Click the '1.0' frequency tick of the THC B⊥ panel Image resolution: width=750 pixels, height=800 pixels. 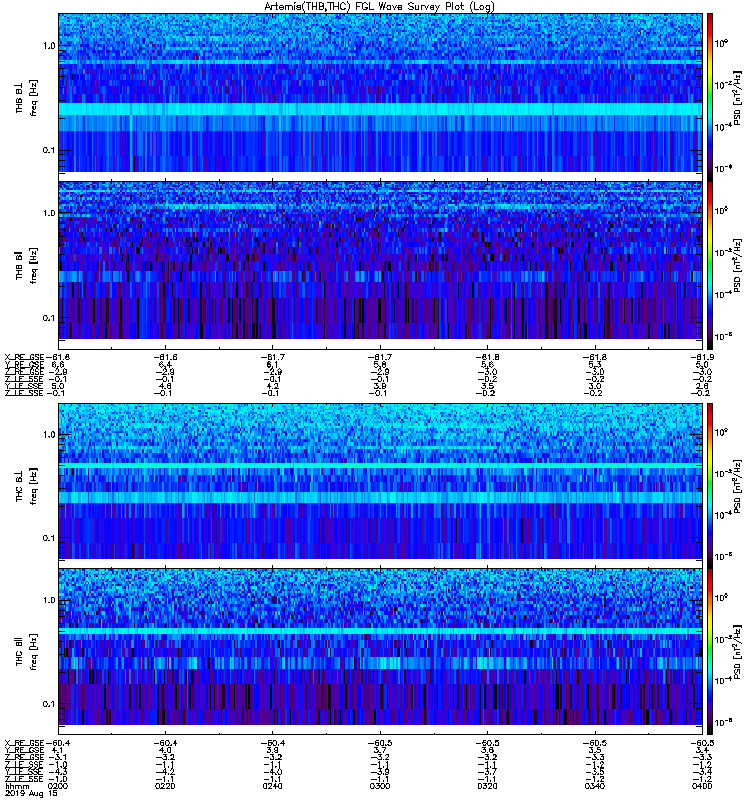49,435
